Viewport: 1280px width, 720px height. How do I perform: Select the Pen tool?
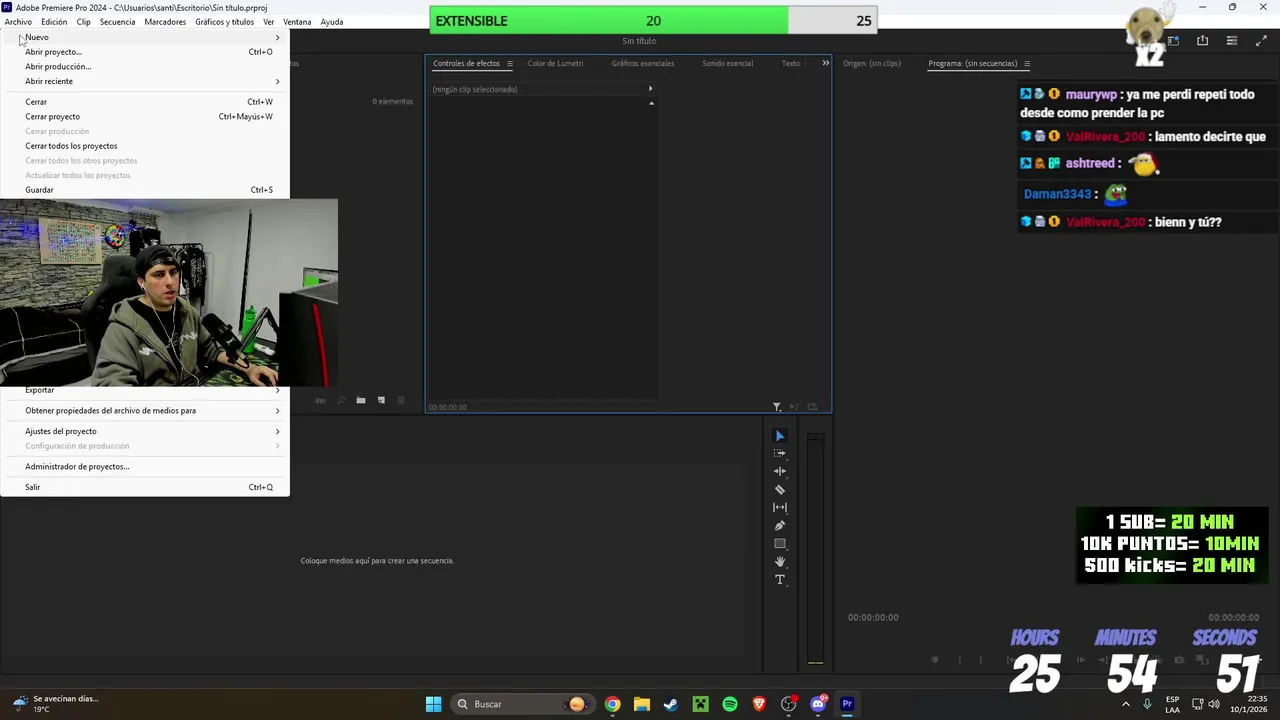tap(780, 526)
